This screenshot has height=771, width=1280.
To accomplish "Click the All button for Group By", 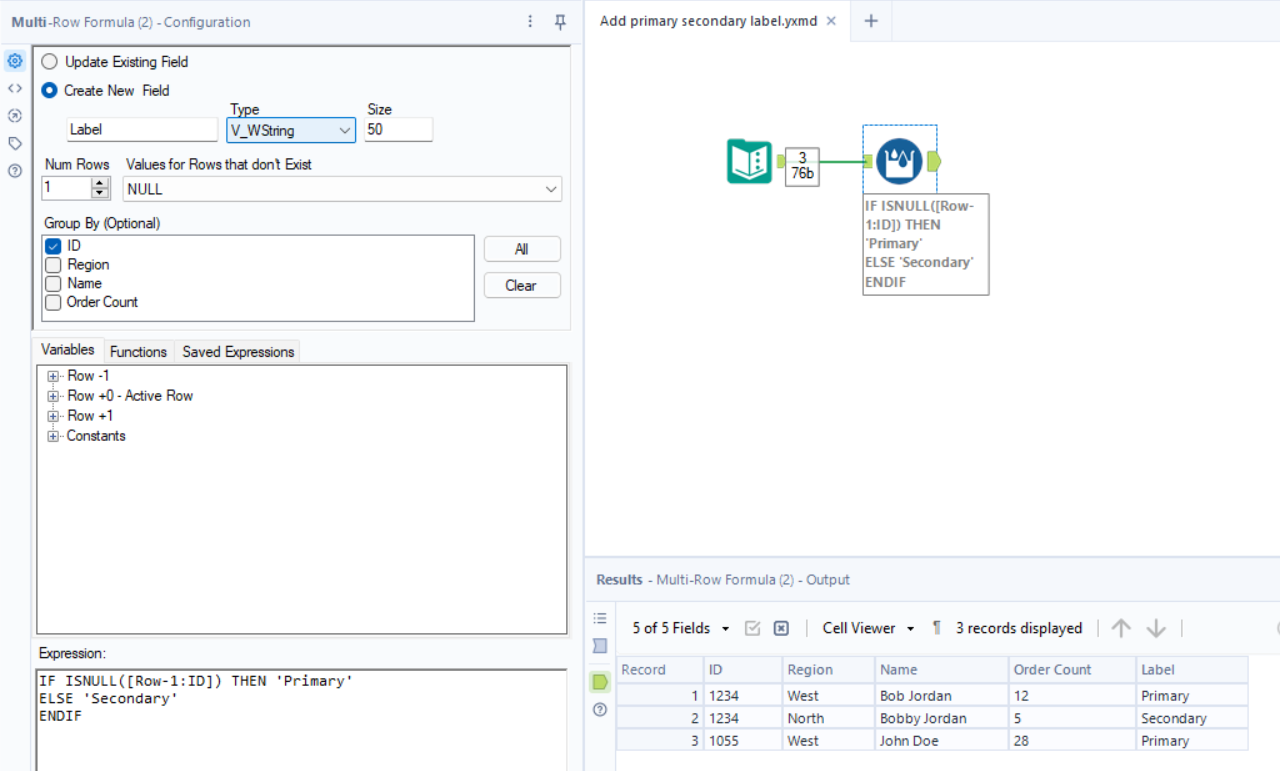I will [521, 248].
